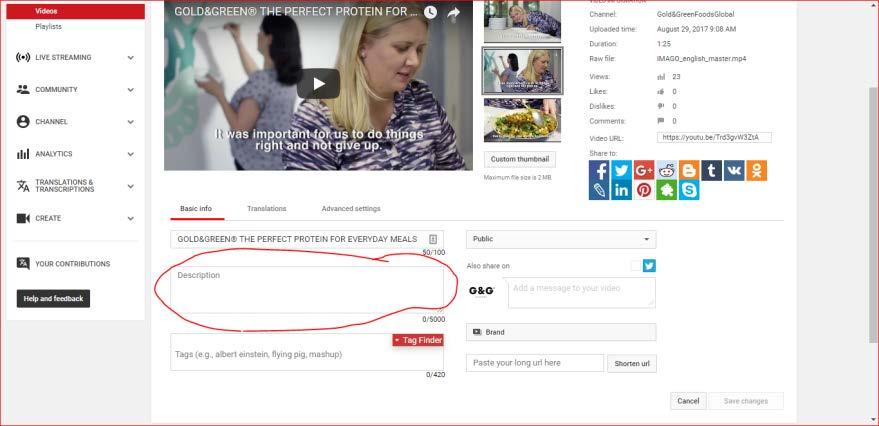Share video to Pinterest

(644, 190)
